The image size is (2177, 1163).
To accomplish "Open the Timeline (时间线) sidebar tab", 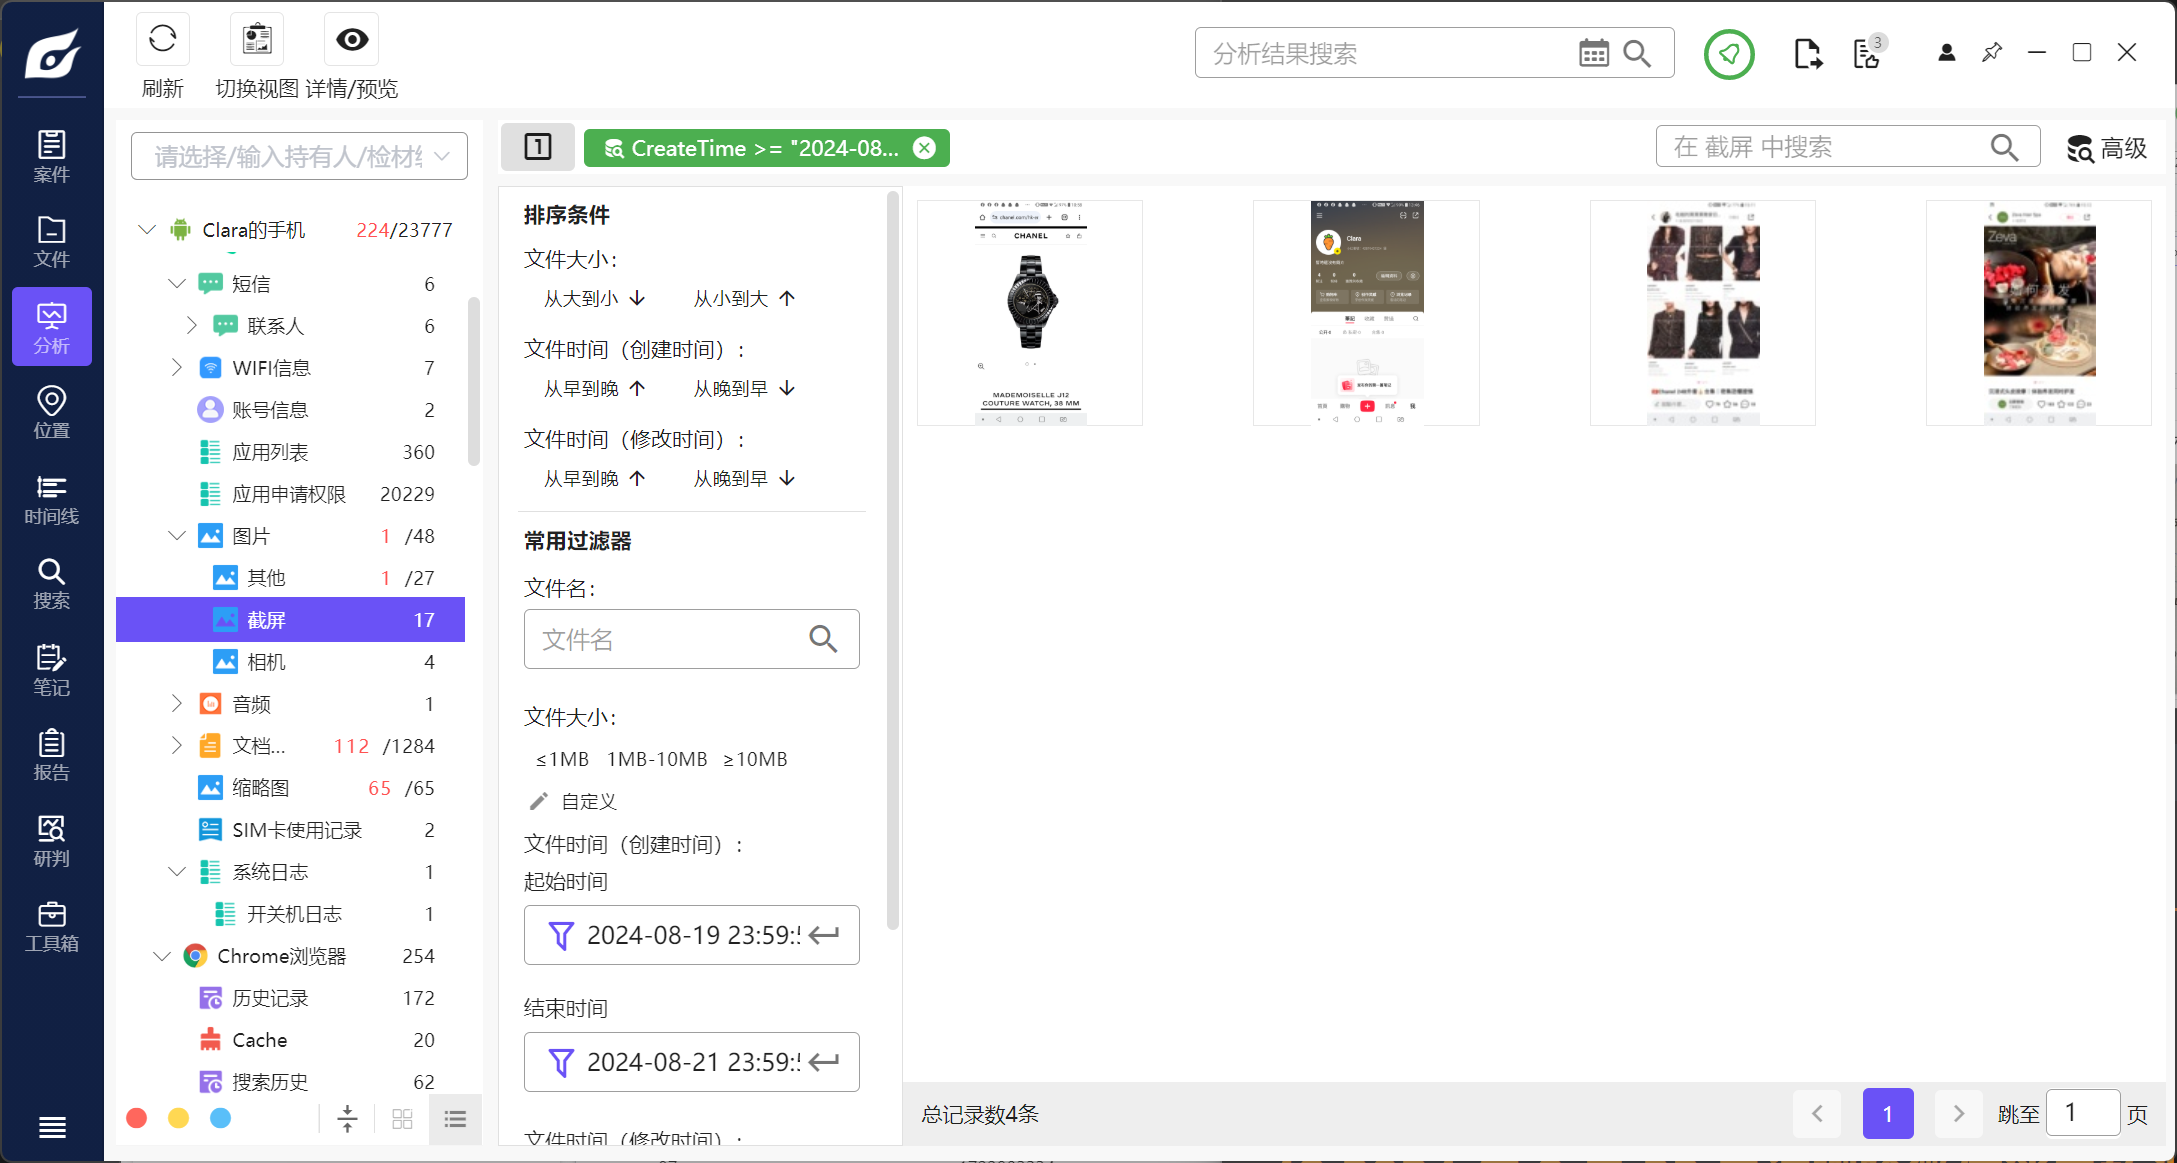I will (x=52, y=499).
